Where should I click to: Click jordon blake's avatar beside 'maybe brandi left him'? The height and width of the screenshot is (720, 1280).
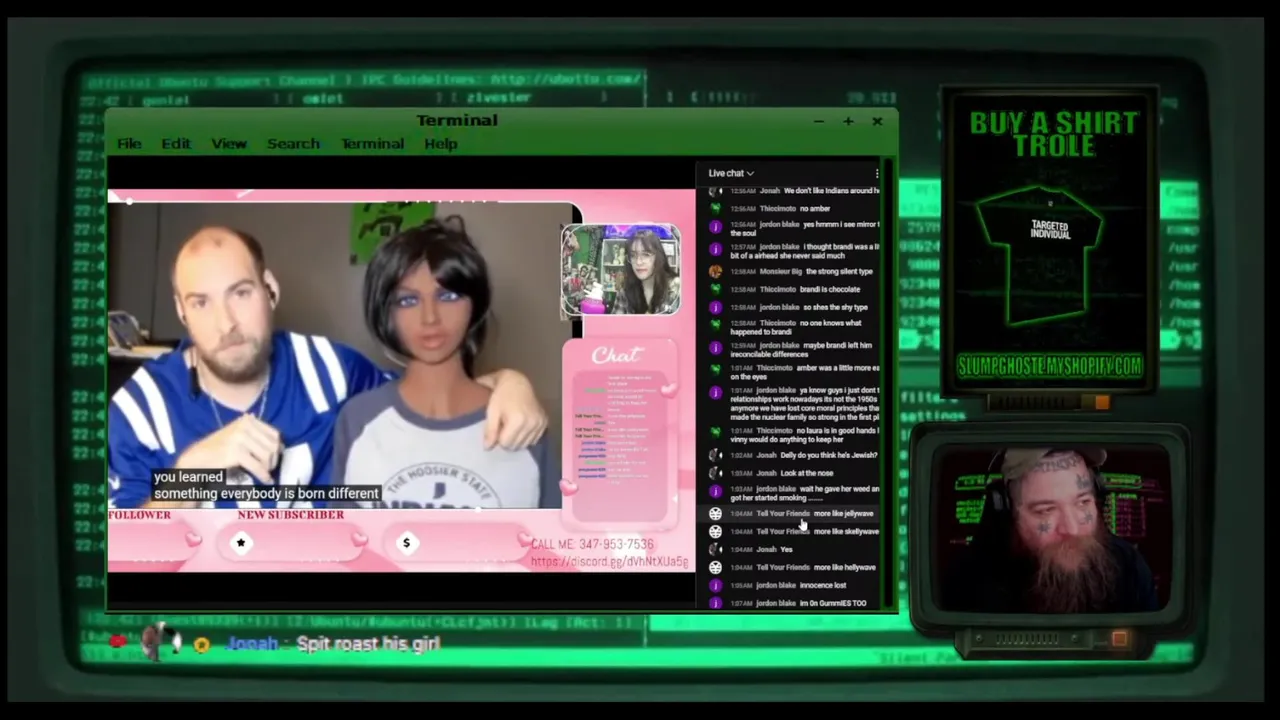[715, 347]
